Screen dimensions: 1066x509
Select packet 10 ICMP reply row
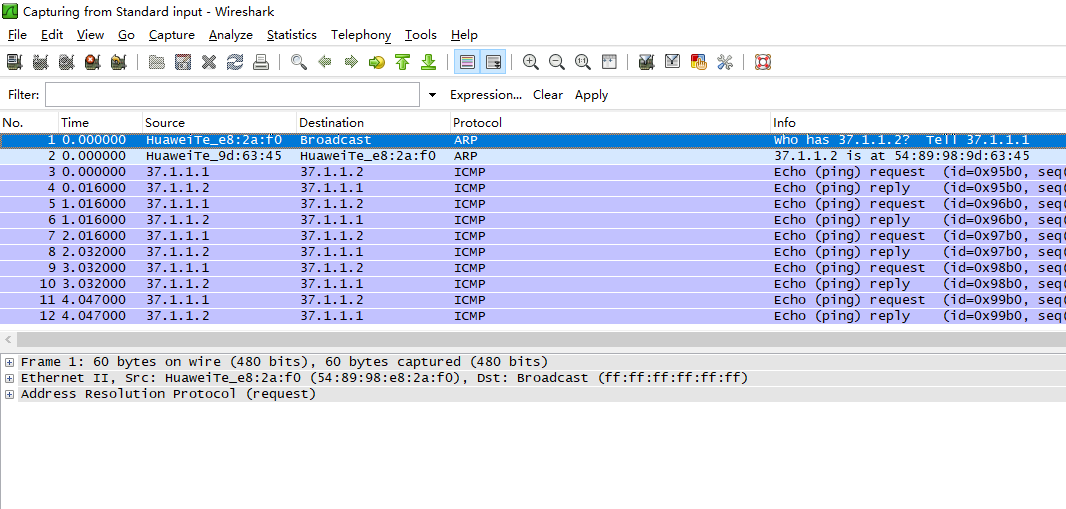tap(533, 284)
